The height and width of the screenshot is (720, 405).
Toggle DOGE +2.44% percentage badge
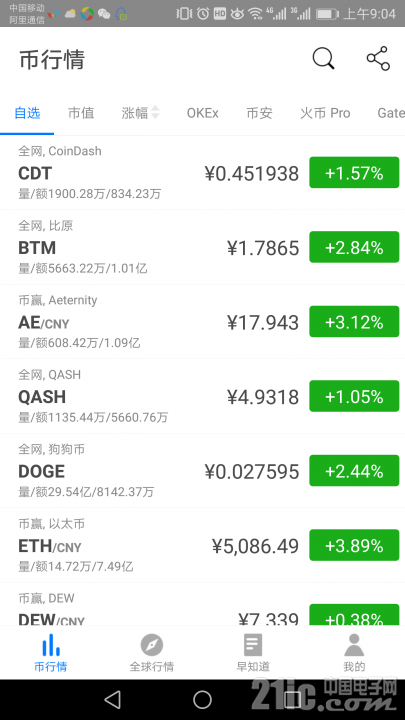coord(354,471)
